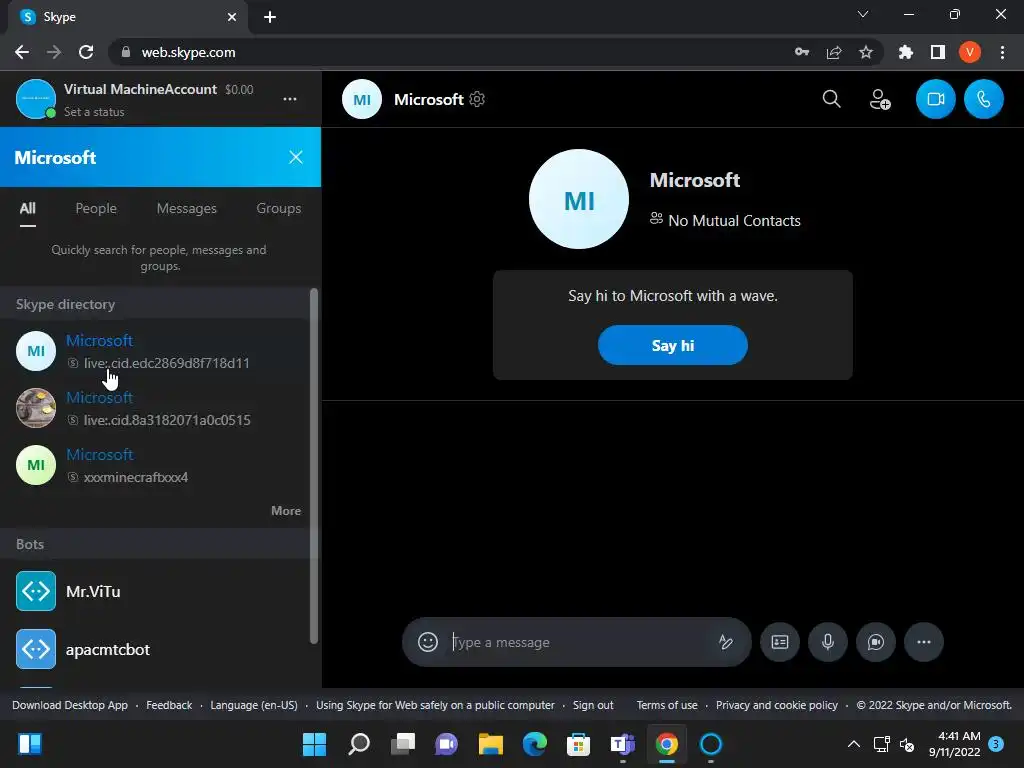The height and width of the screenshot is (768, 1024).
Task: Open Microsoft Teams from the taskbar
Action: pyautogui.click(x=622, y=744)
